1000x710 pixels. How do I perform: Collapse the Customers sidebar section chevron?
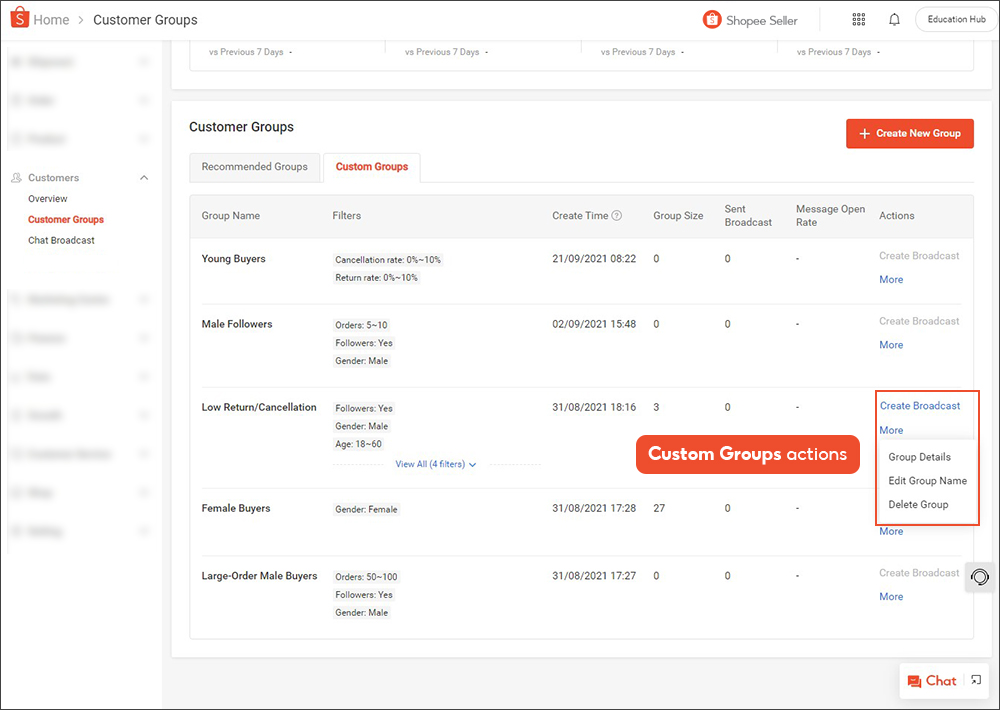[x=144, y=178]
